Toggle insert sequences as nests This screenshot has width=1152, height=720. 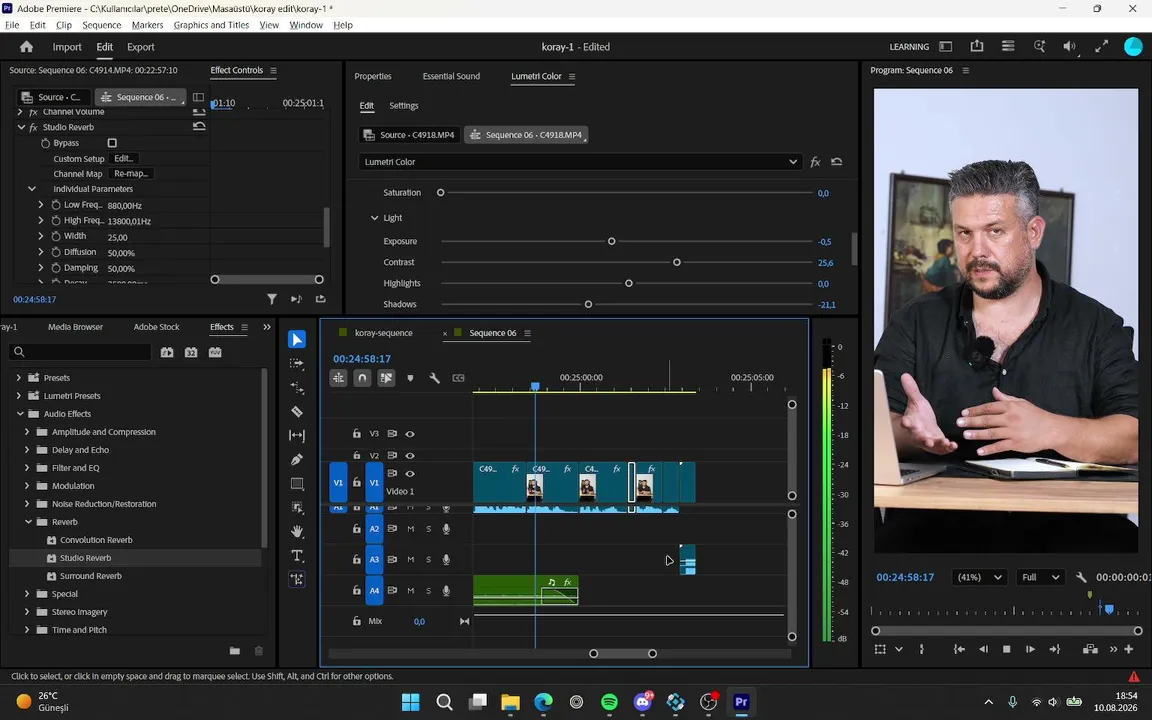338,378
